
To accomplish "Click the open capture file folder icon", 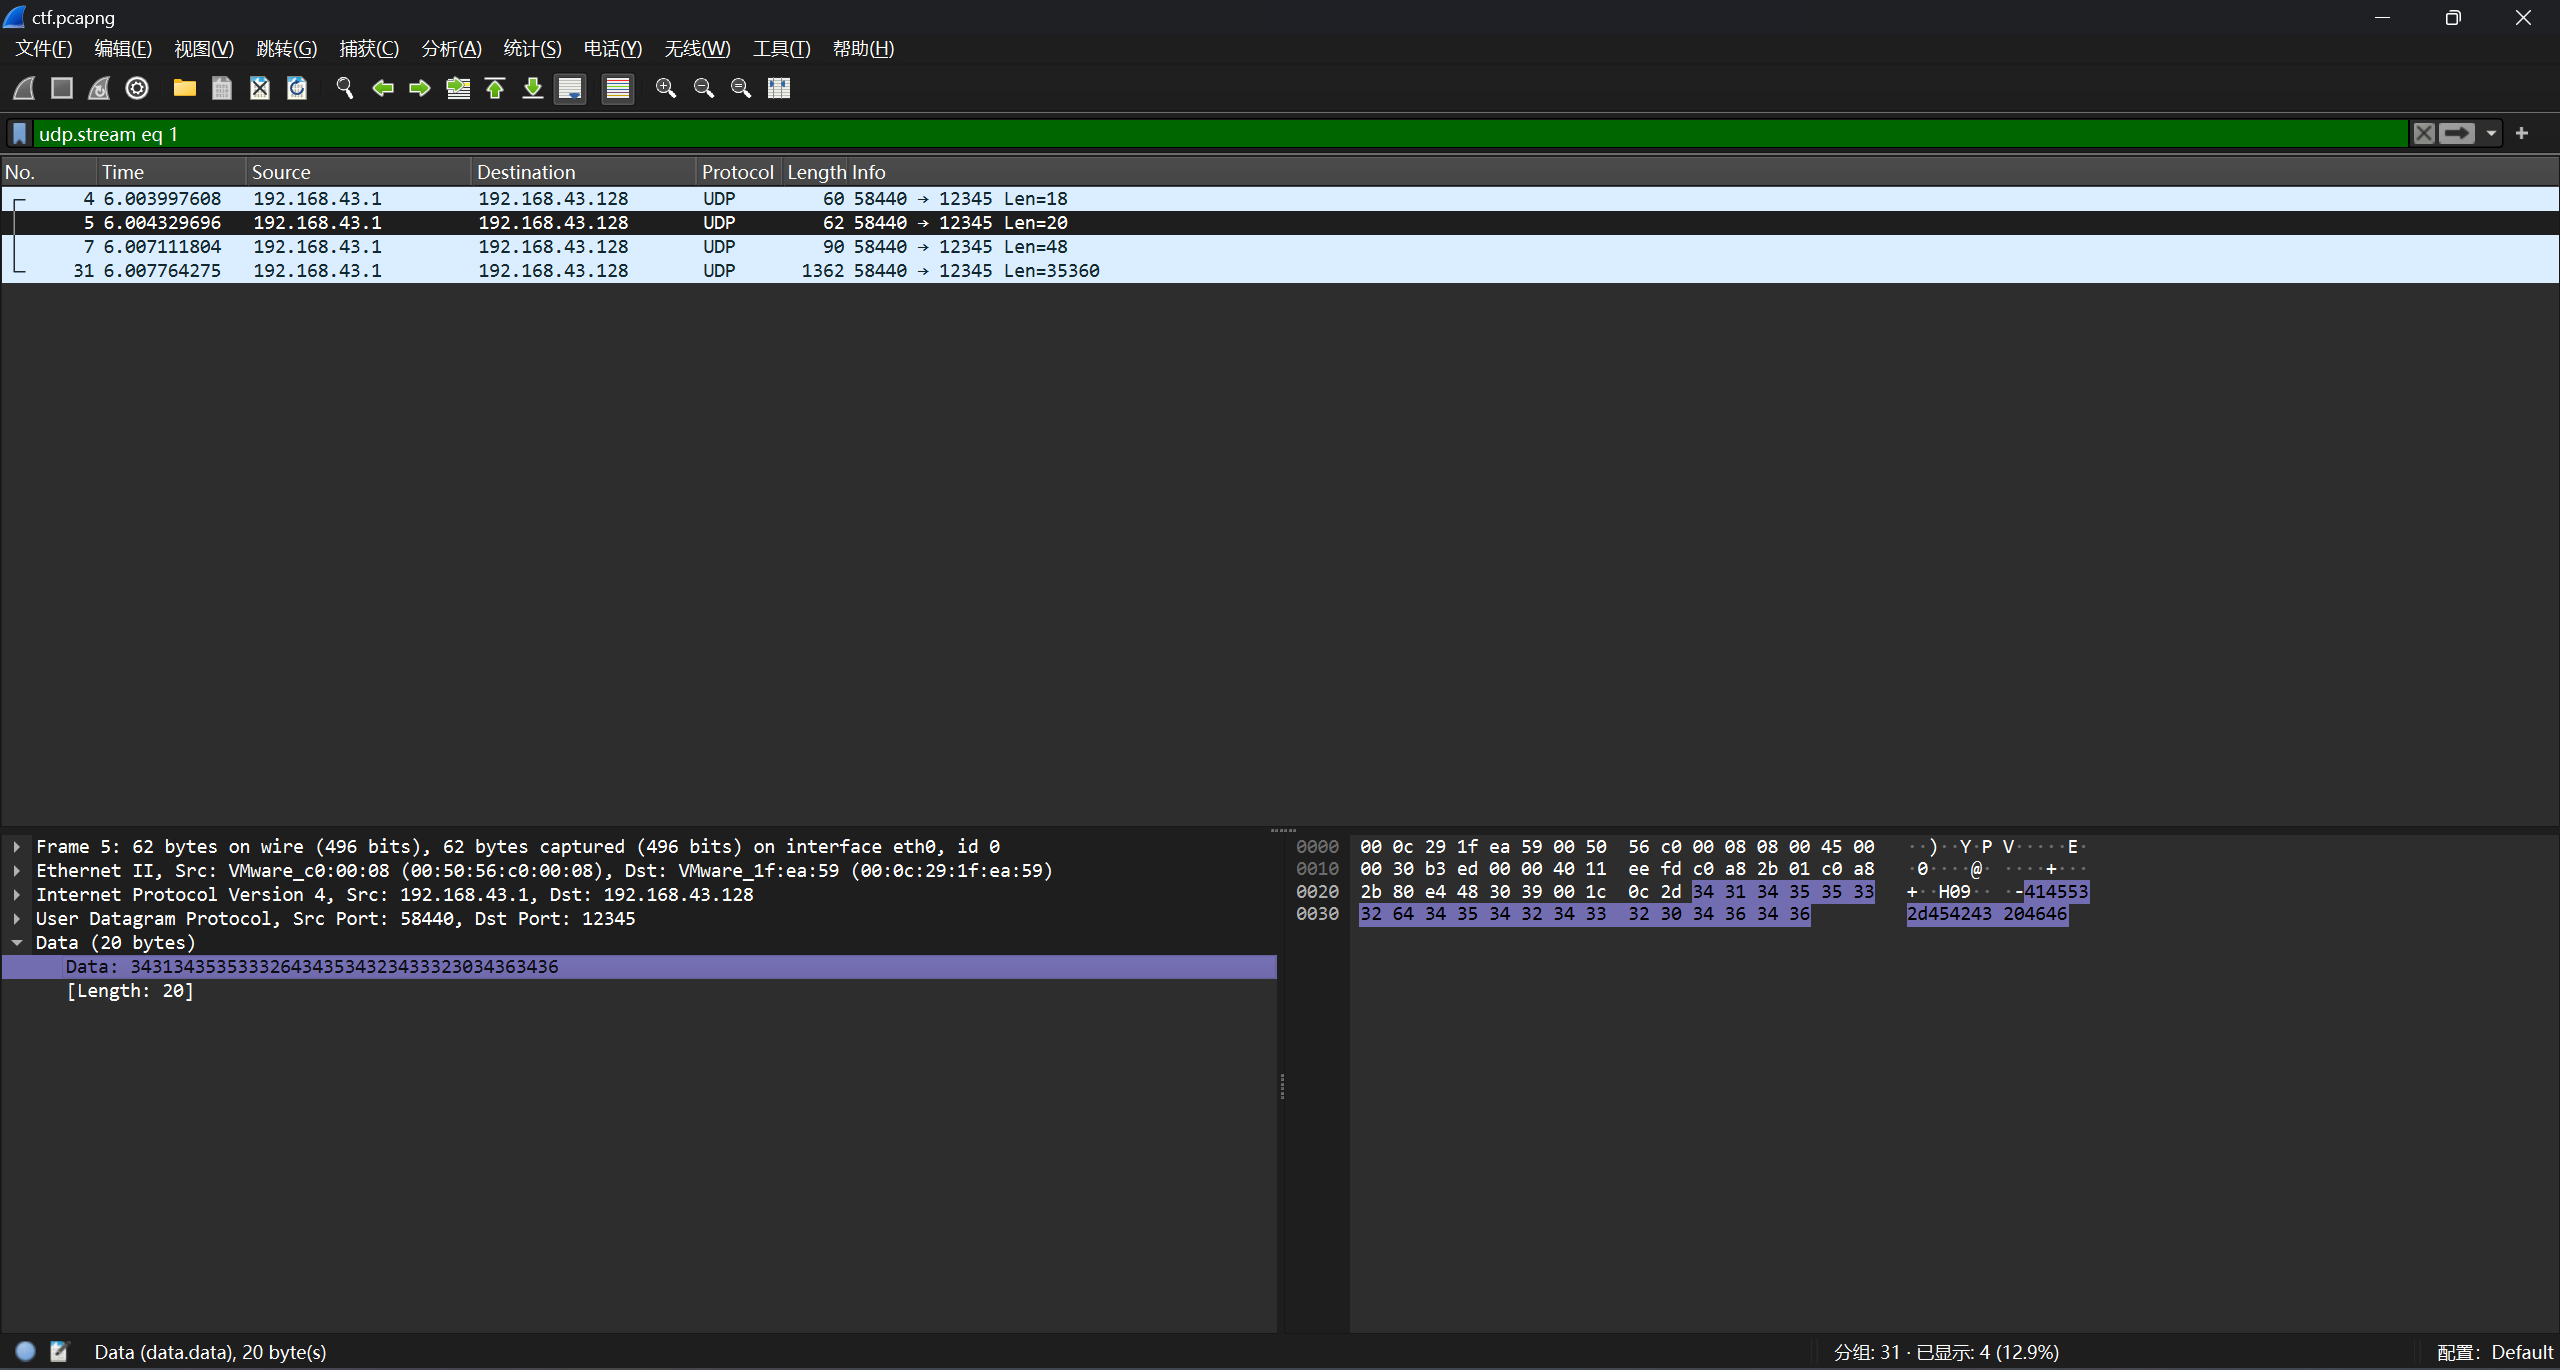I will coord(184,88).
